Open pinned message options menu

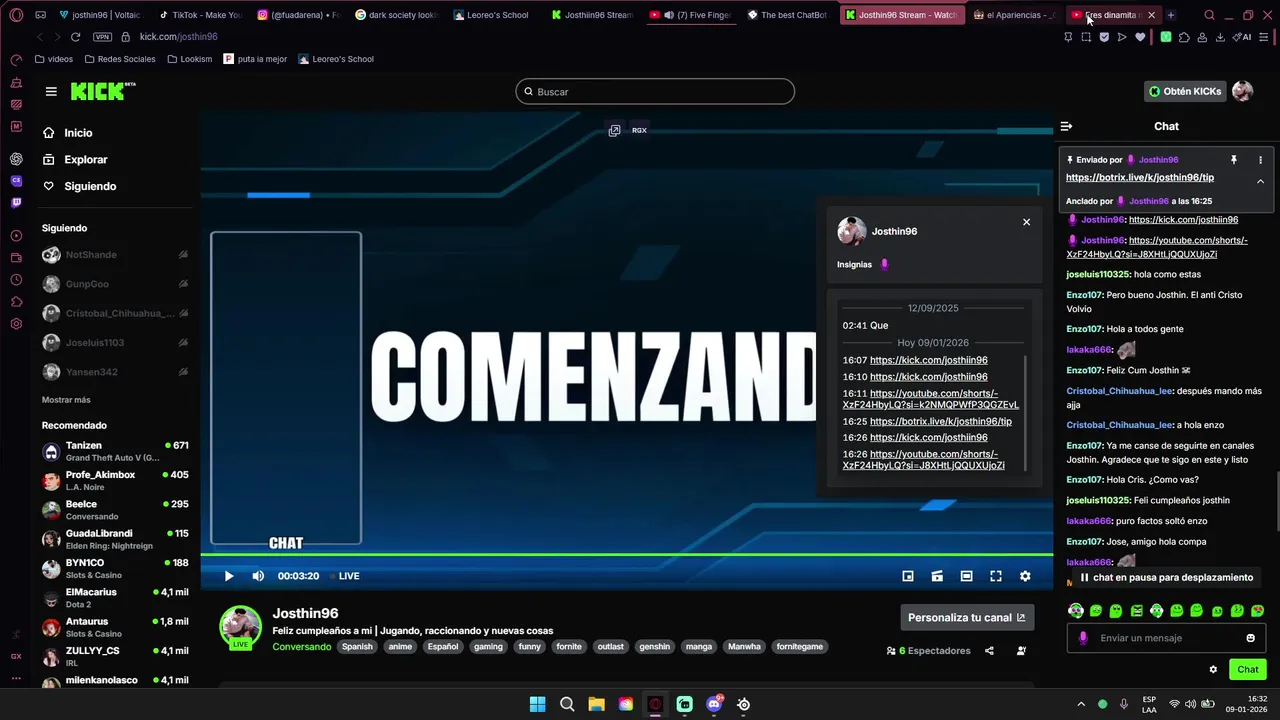click(1260, 160)
